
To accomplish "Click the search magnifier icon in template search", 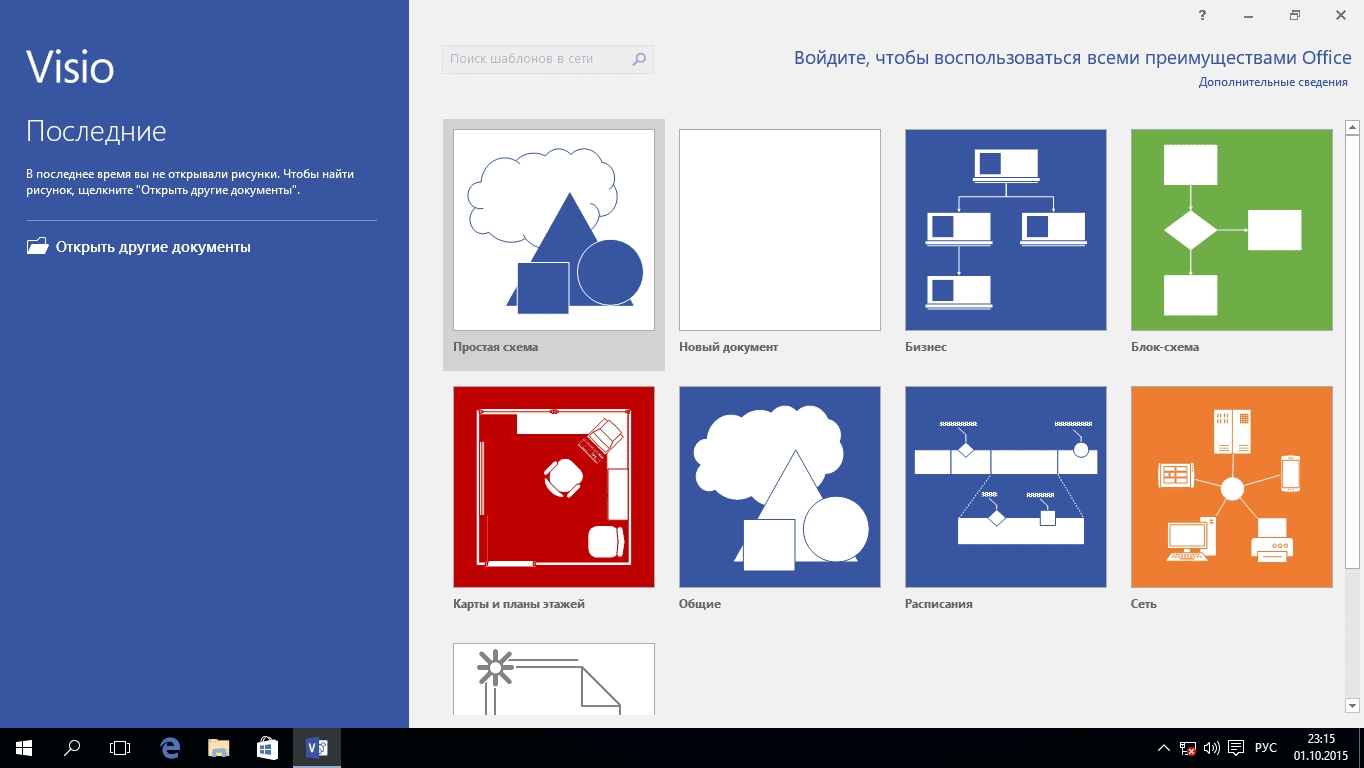I will tap(640, 59).
